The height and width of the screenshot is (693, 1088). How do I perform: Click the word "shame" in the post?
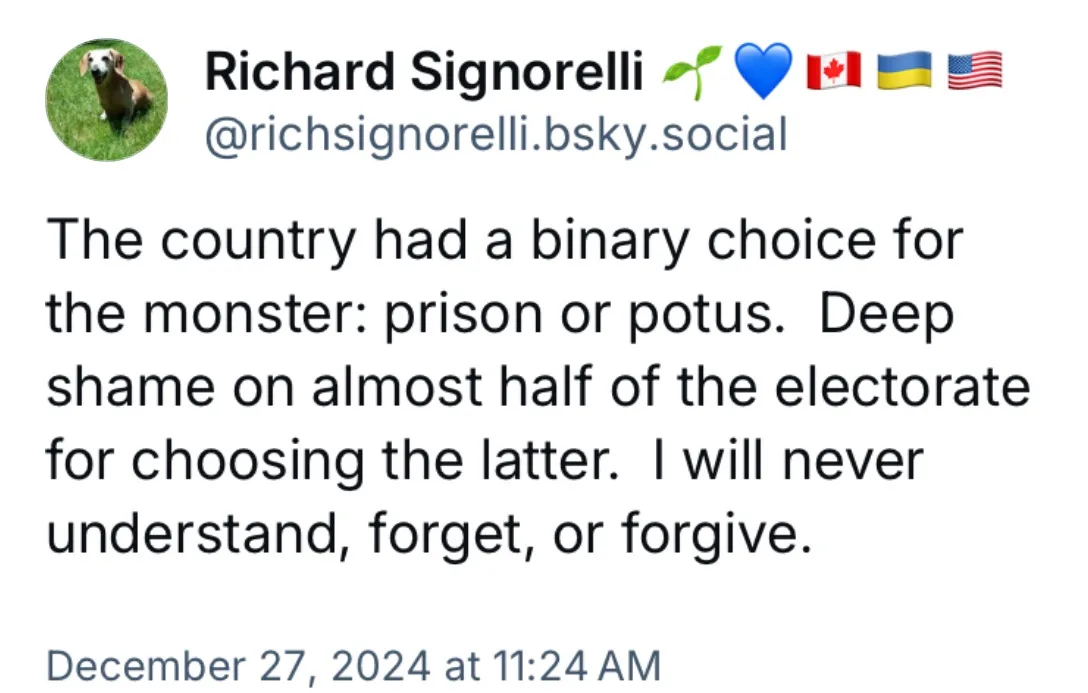[131, 386]
